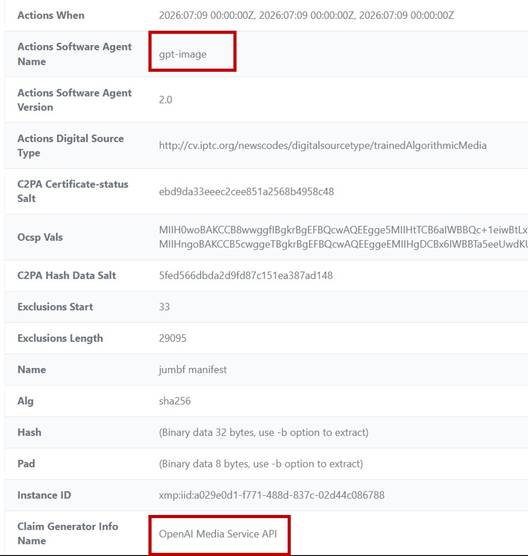Screen dimensions: 528x556
Task: Click the Actions Digital Source Type label
Action: (71, 145)
